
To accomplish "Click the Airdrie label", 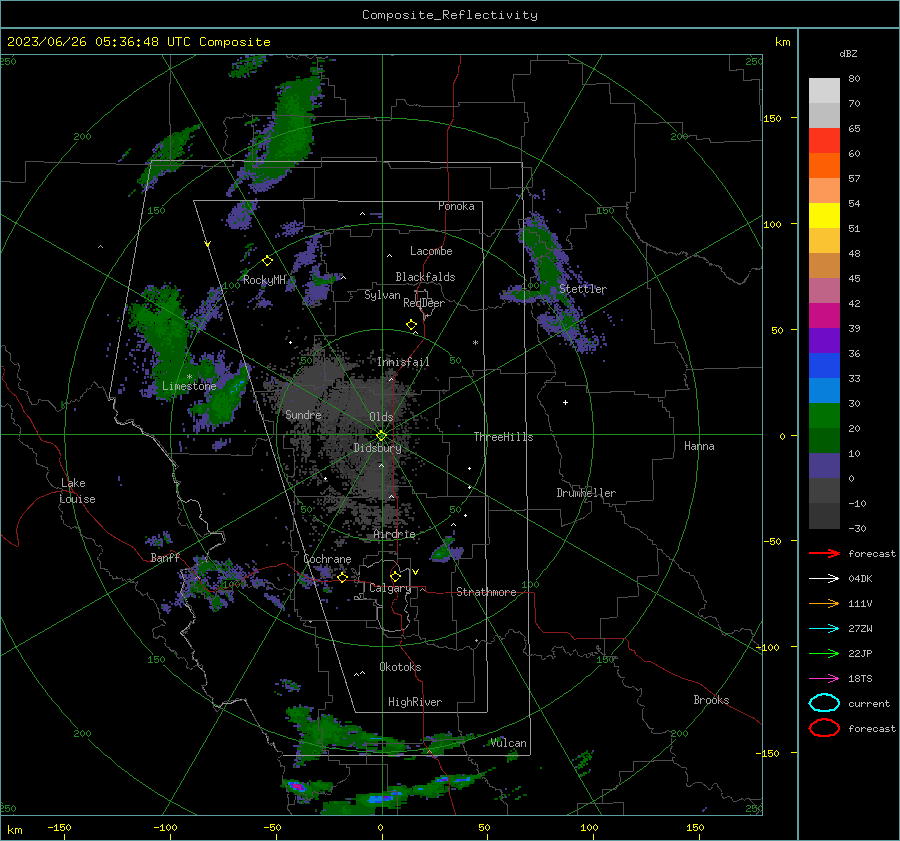I will coord(394,534).
